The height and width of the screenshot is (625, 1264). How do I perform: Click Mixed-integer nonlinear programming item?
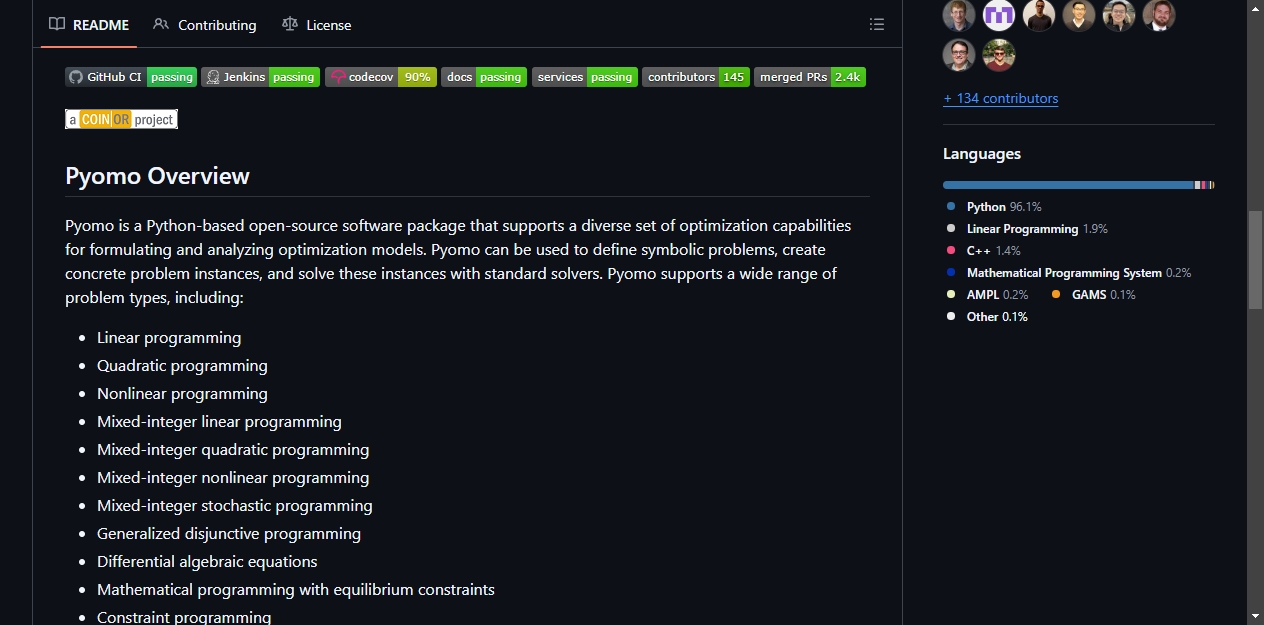(x=233, y=478)
